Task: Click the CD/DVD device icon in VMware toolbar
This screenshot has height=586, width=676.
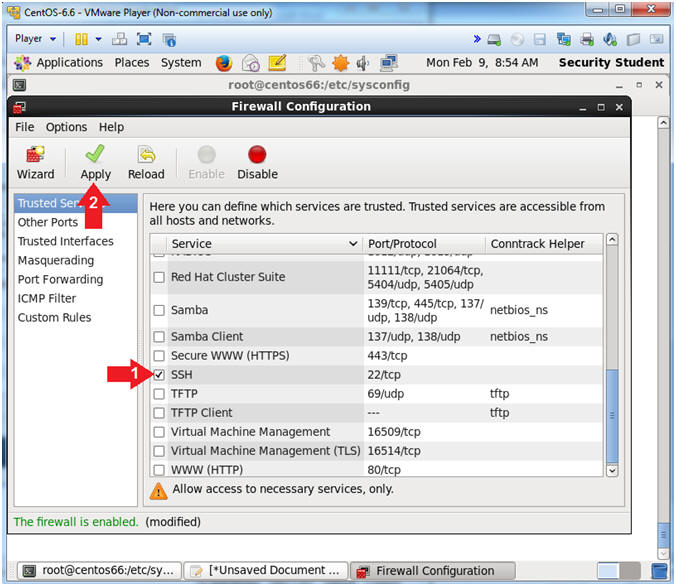Action: click(x=517, y=40)
